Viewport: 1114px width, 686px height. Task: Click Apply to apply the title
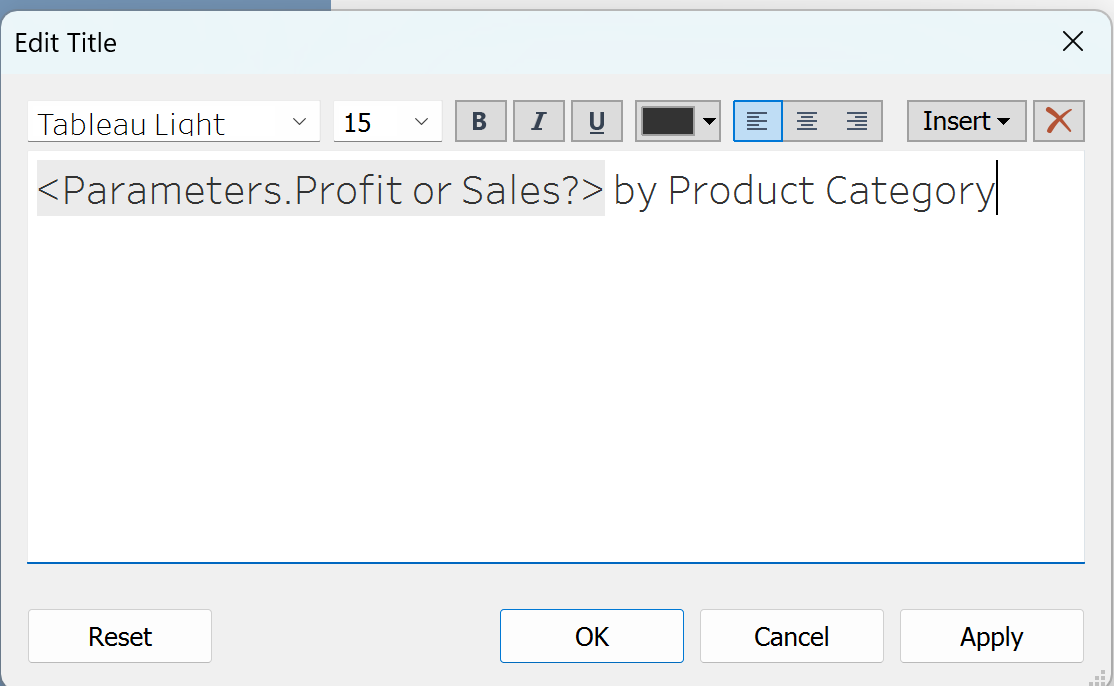click(991, 637)
